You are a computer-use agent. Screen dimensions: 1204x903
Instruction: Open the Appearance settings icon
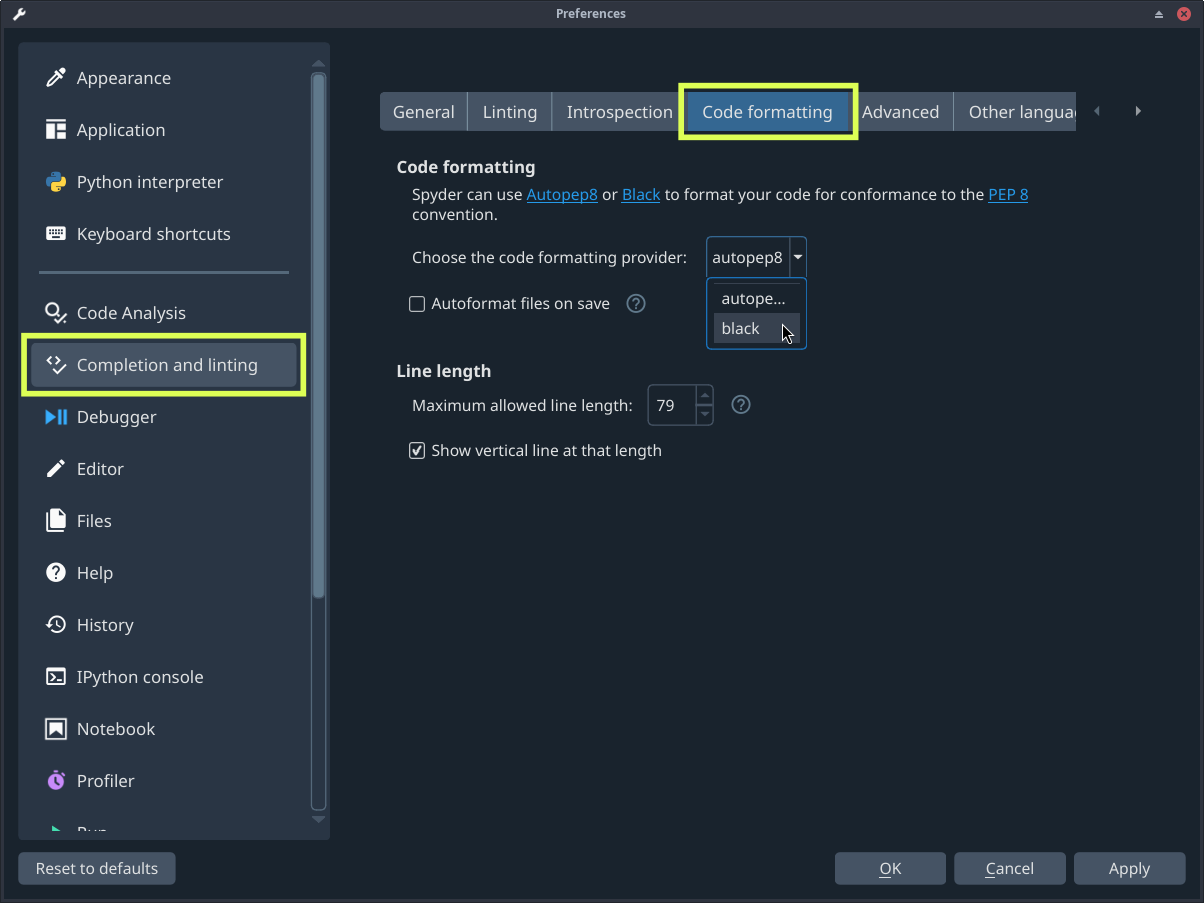(x=57, y=77)
